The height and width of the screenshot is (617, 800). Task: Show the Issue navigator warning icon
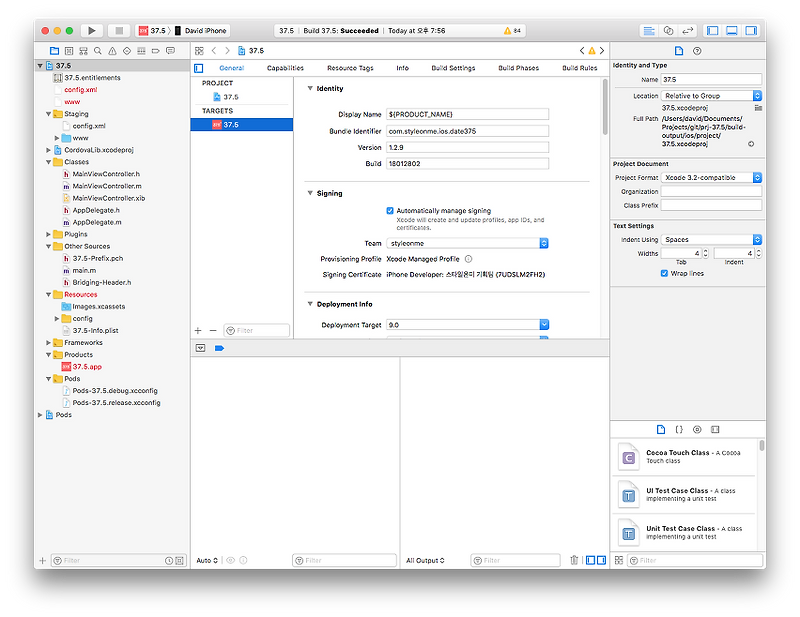112,51
